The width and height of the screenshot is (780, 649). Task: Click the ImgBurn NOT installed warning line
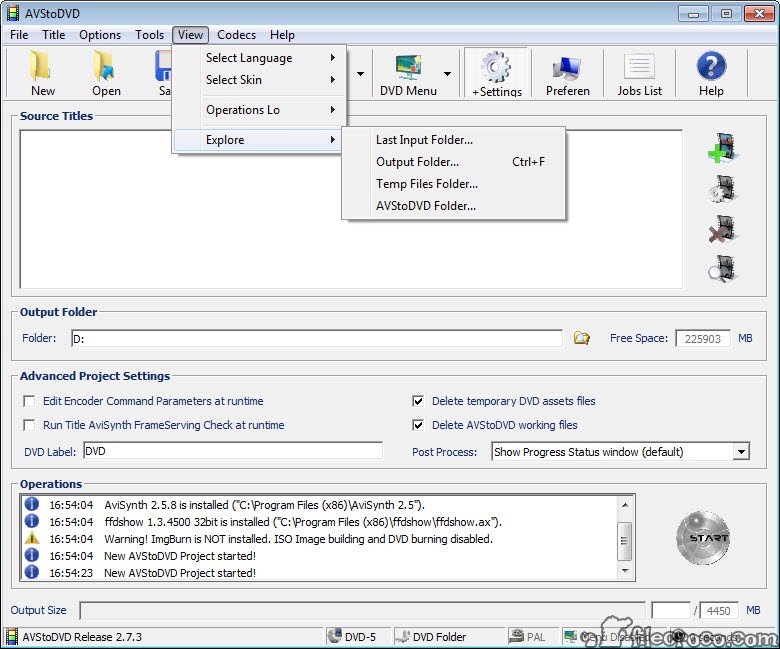click(298, 539)
